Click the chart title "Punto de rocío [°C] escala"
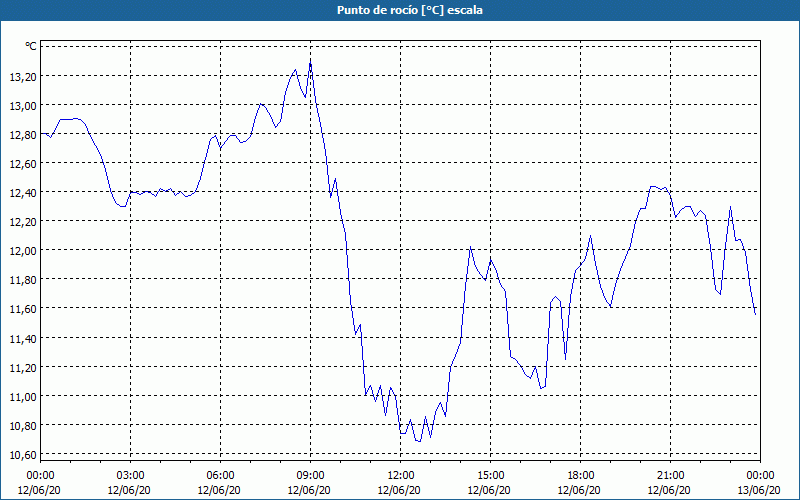 click(410, 10)
